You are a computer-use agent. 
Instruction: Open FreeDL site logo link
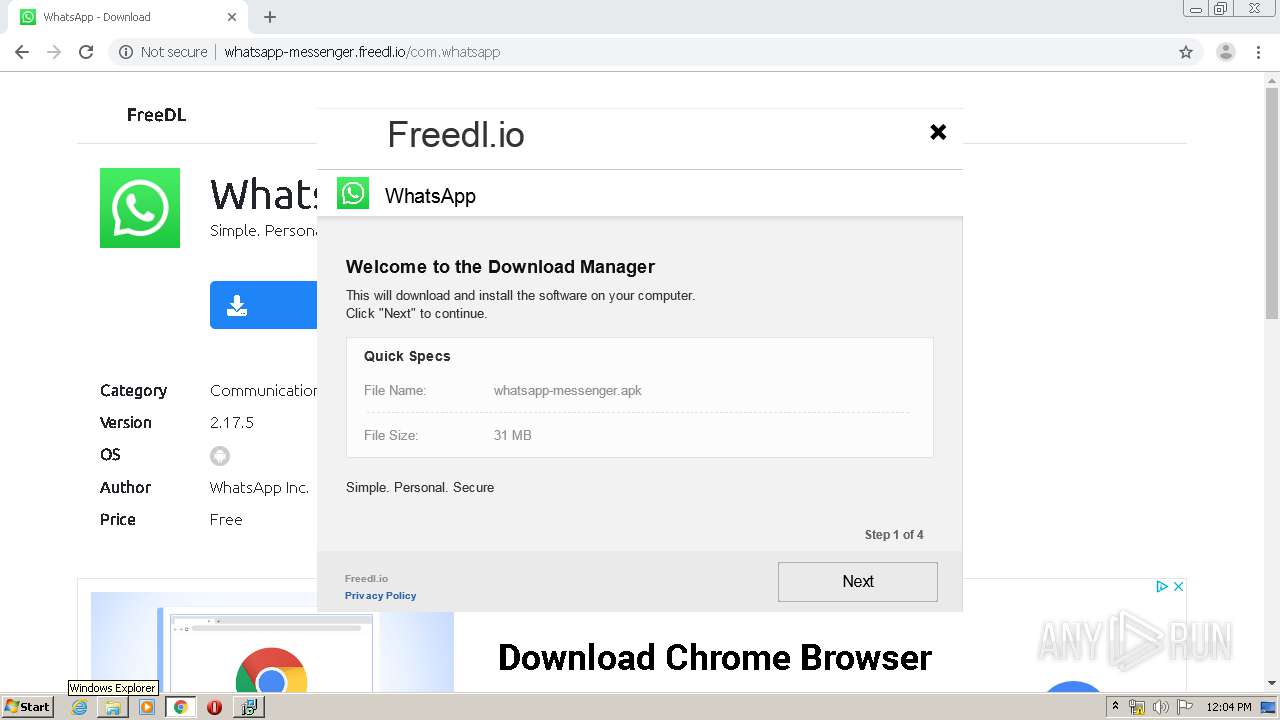coord(156,115)
